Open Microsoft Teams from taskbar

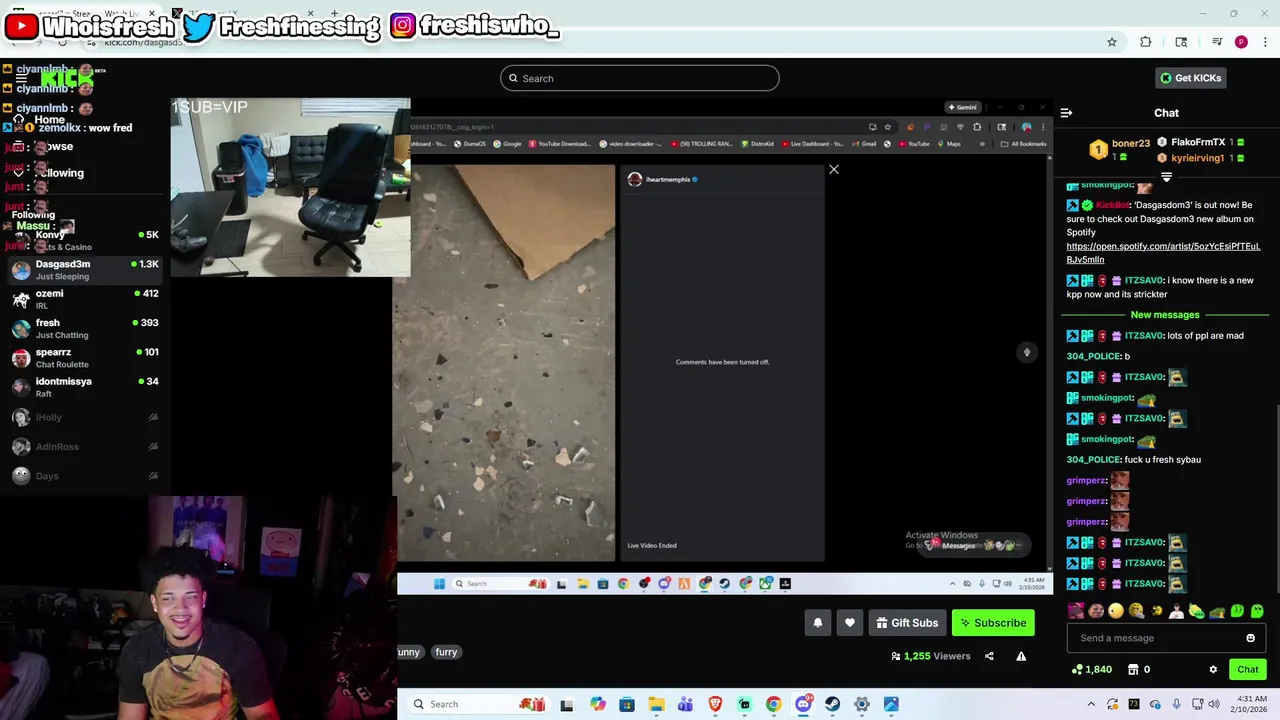pos(685,704)
